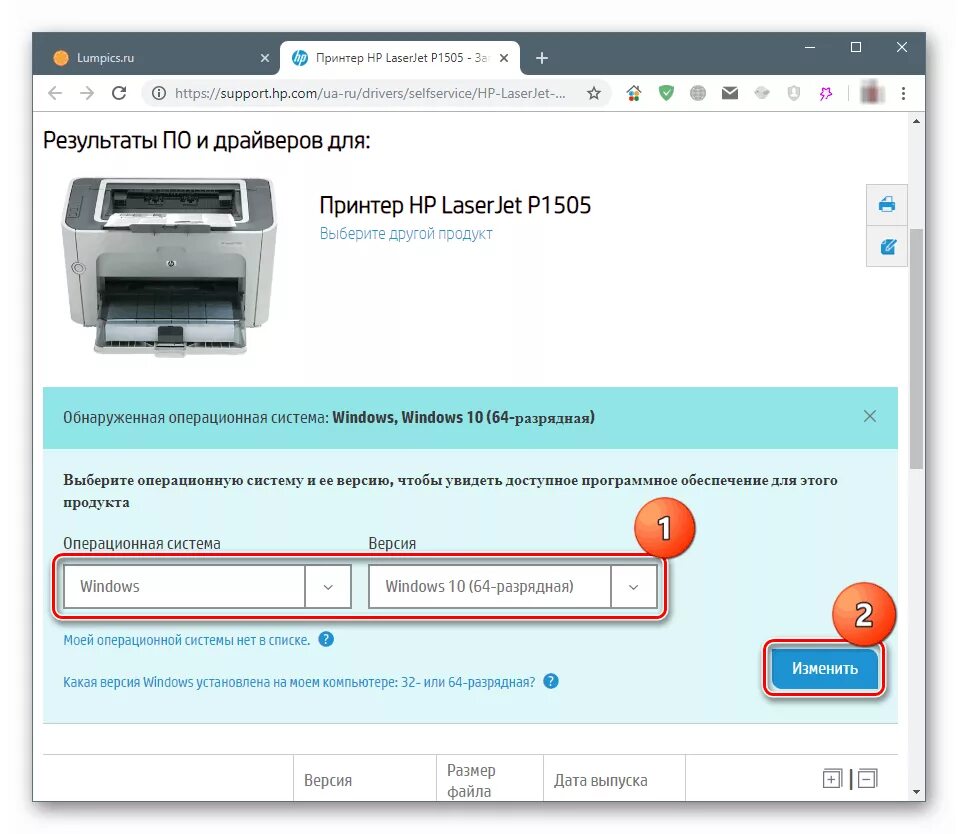Viewport: 958px width, 834px height.
Task: Open the globe extension icon
Action: coord(698,93)
